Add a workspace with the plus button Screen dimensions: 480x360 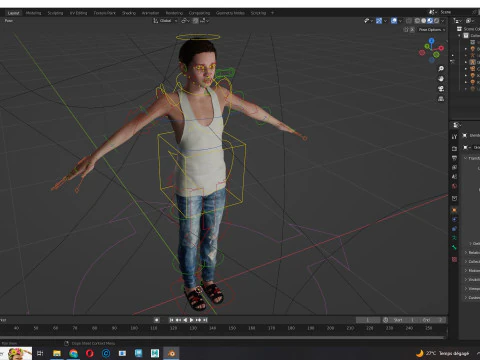coord(272,13)
